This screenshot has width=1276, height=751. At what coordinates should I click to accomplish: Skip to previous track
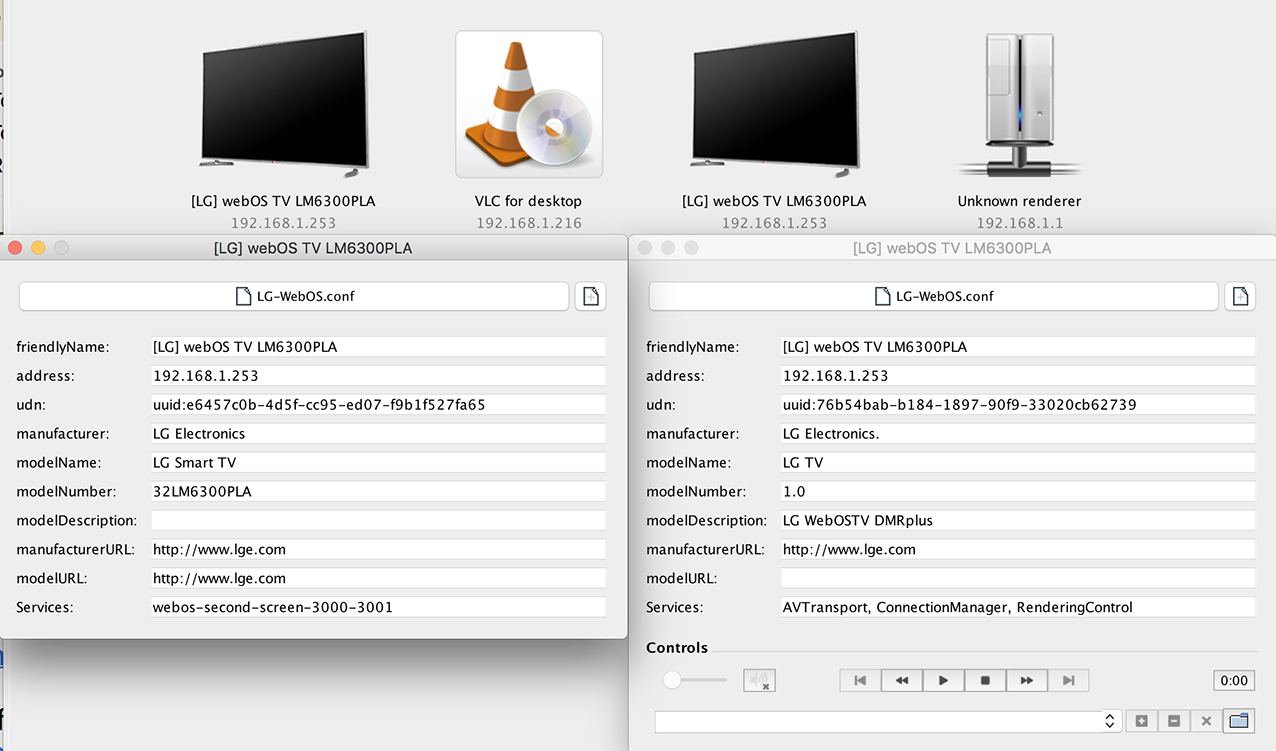click(860, 681)
